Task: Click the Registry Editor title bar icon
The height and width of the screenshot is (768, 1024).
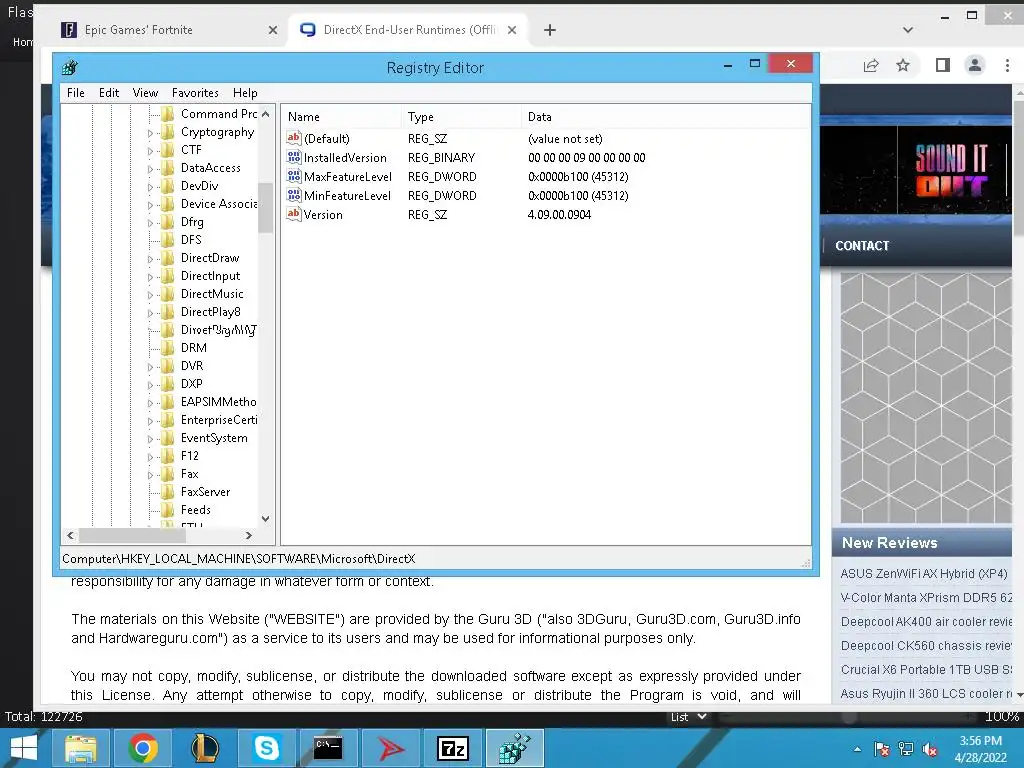Action: [70, 67]
